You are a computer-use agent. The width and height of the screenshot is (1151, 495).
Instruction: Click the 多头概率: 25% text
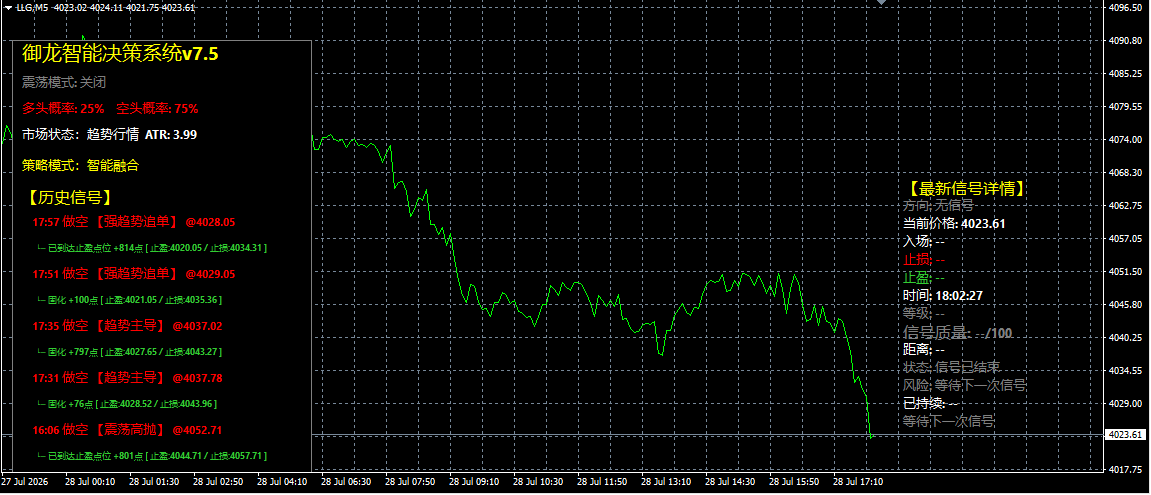tap(63, 108)
